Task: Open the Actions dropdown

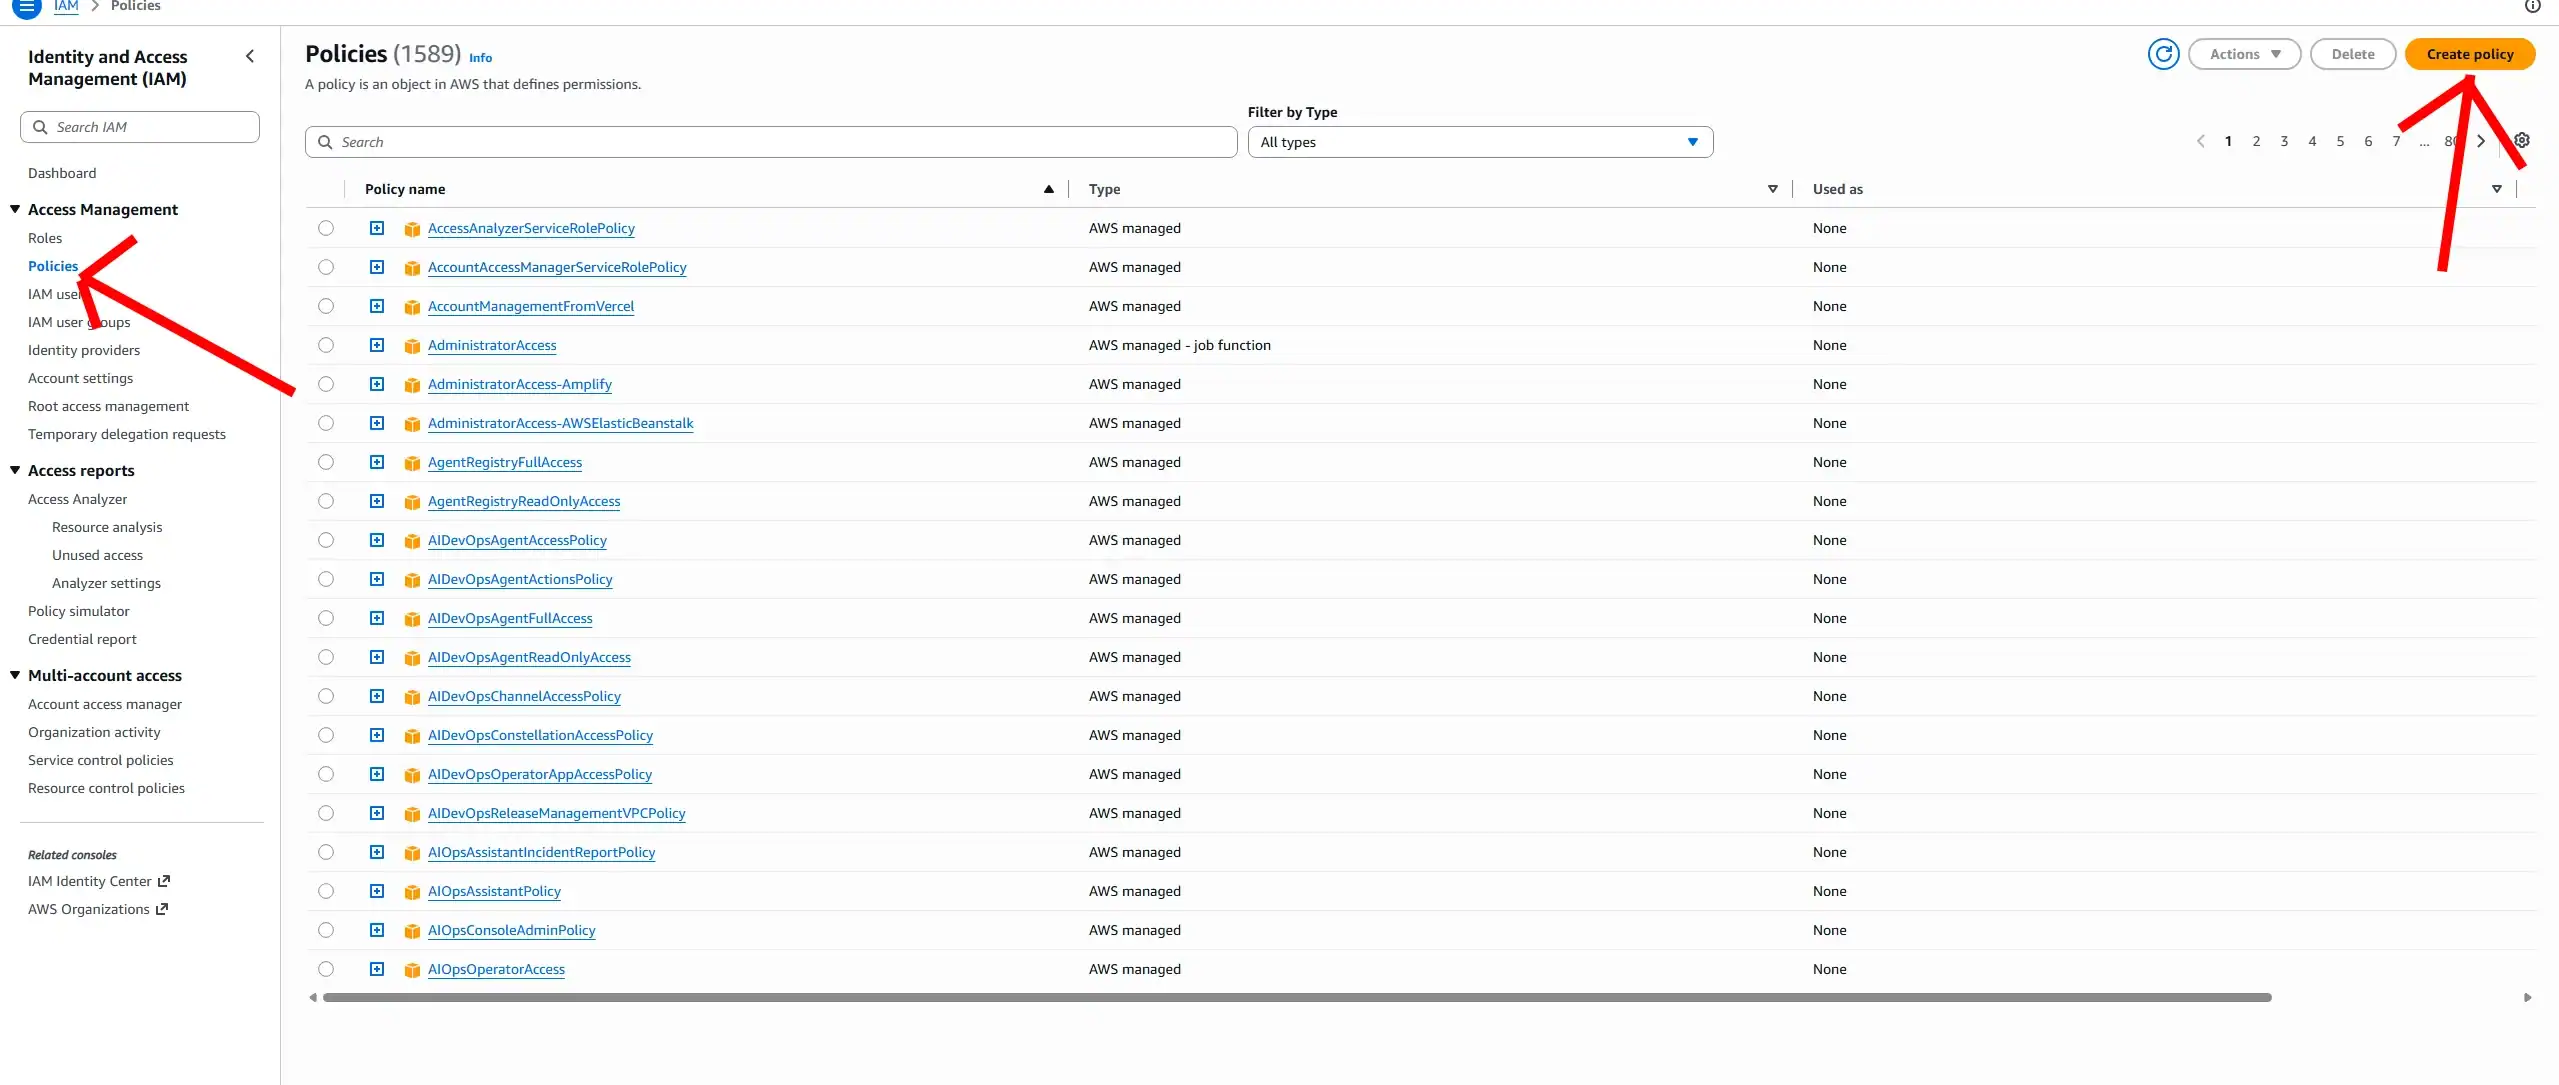Action: [2244, 54]
